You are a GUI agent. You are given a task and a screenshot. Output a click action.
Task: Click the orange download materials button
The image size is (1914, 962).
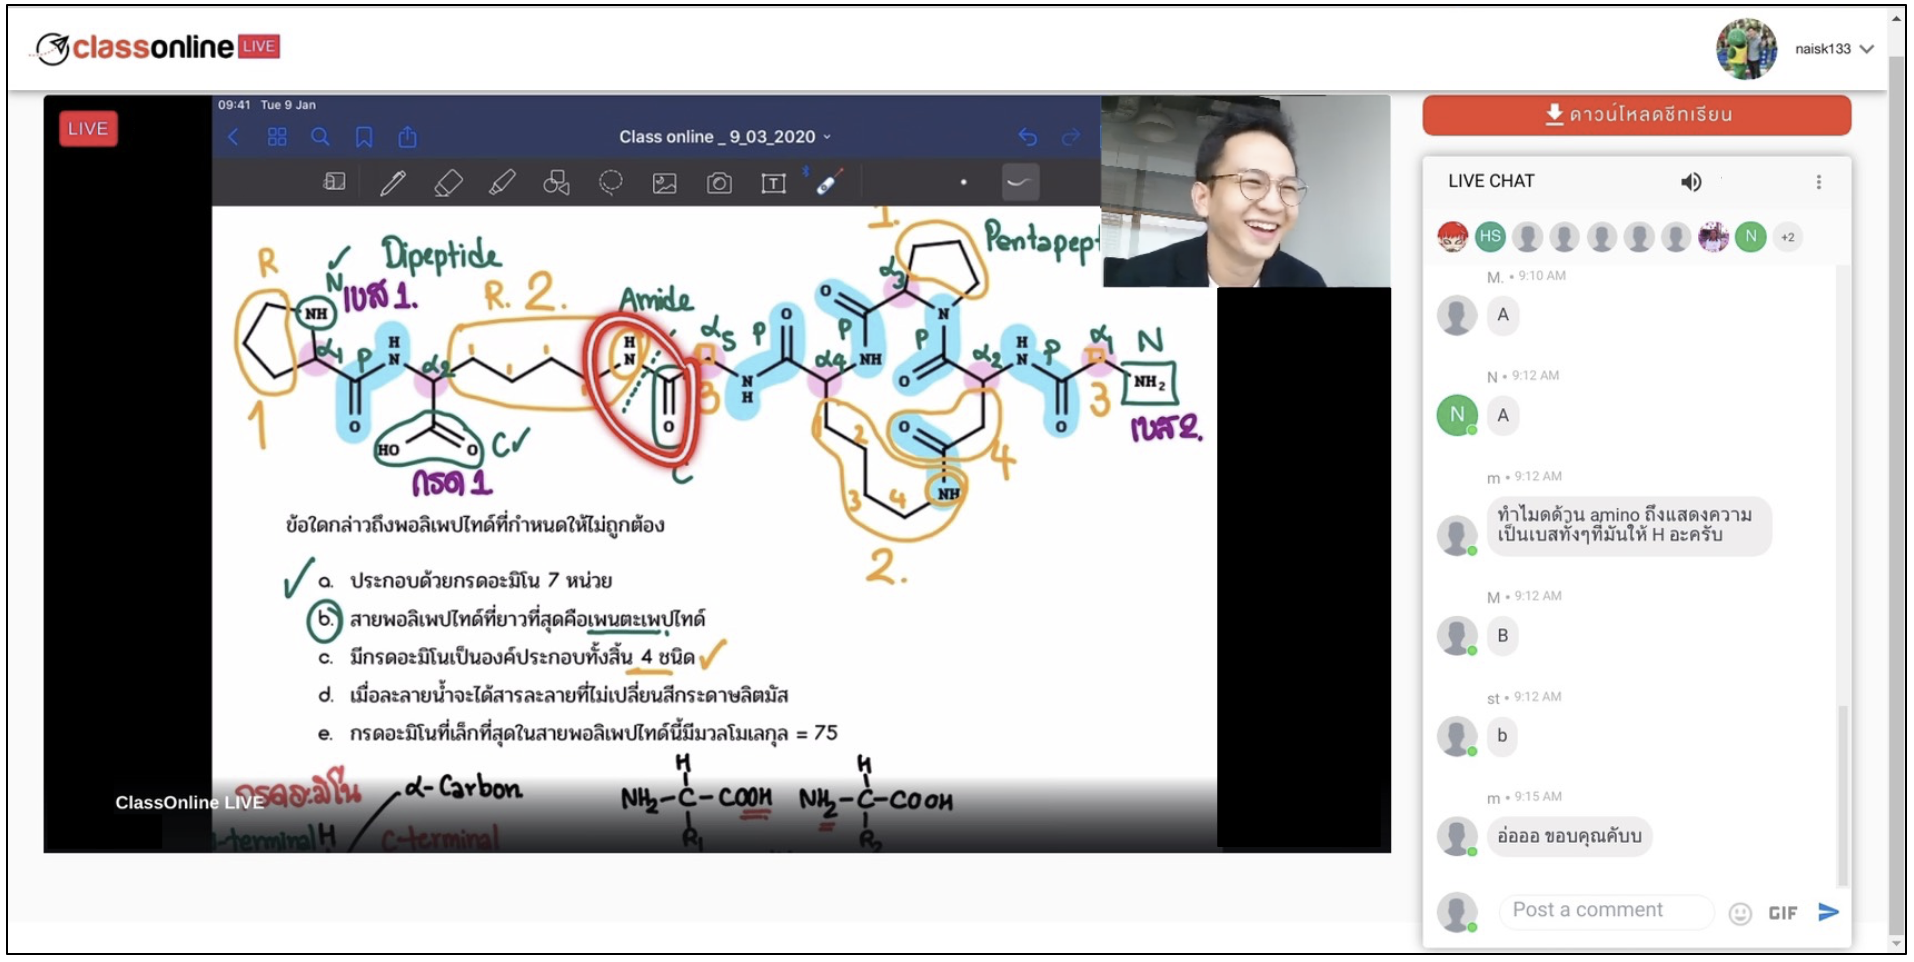click(x=1636, y=115)
